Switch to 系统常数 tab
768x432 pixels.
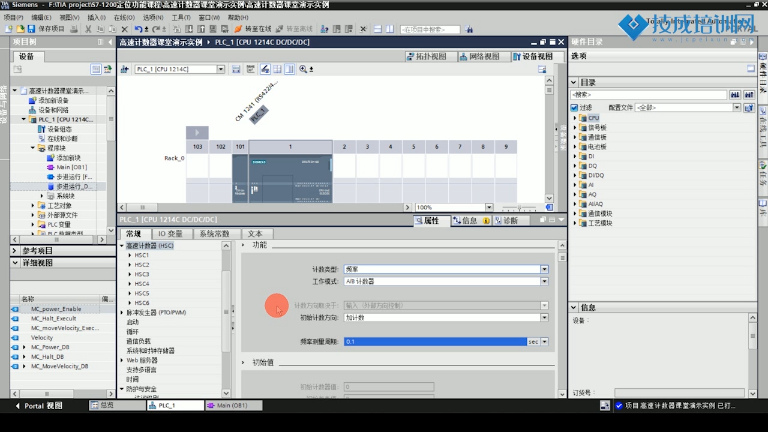click(214, 234)
